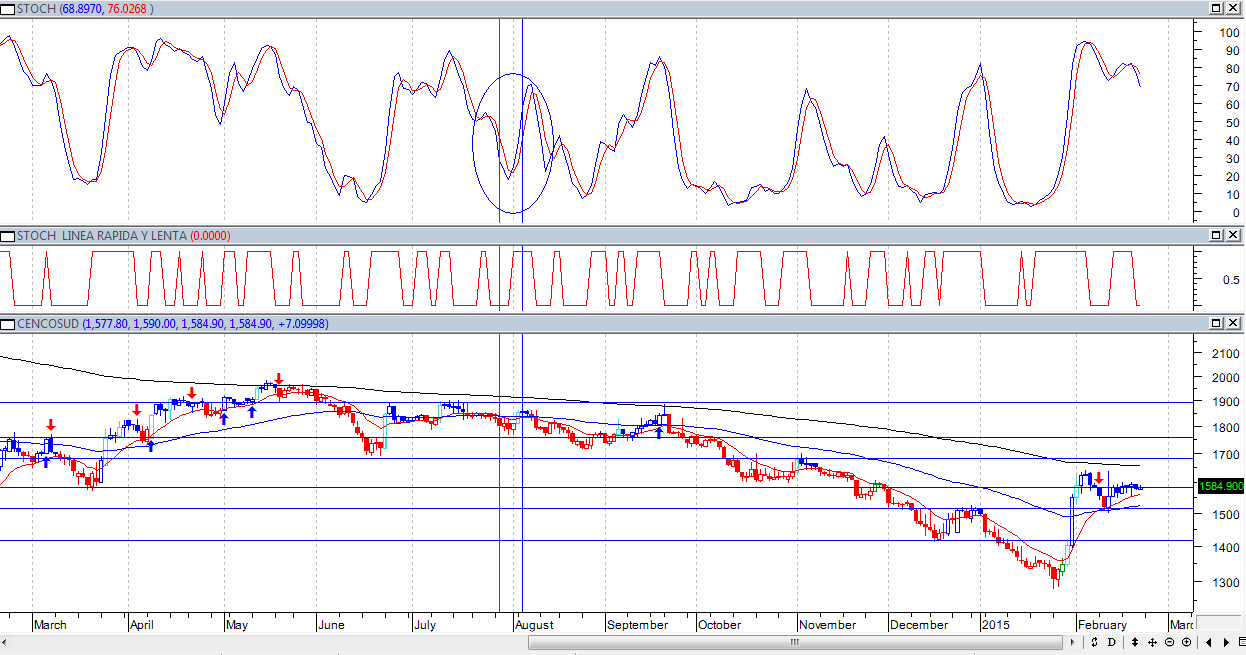Viewport: 1246px width, 655px height.
Task: Click the vertical double-arrow scale icon
Action: pos(1135,642)
